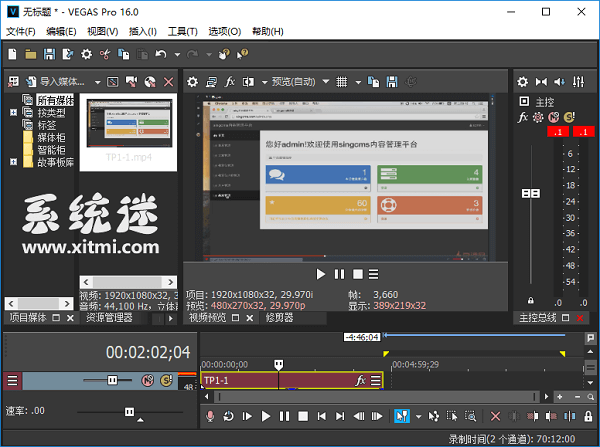
Task: Cut selection with the scissors icon
Action: tap(105, 54)
